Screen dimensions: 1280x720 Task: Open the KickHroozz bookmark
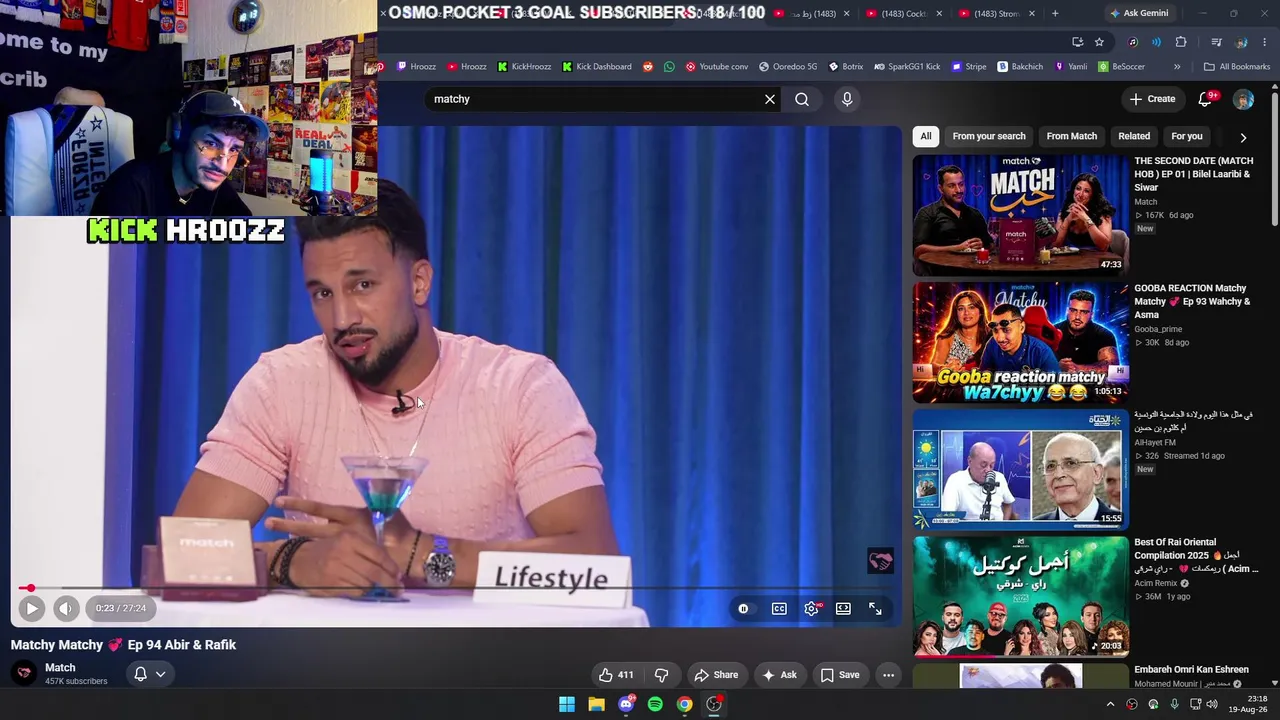click(524, 67)
